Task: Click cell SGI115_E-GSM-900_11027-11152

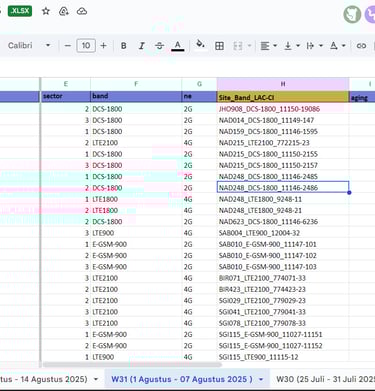Action: (x=283, y=346)
